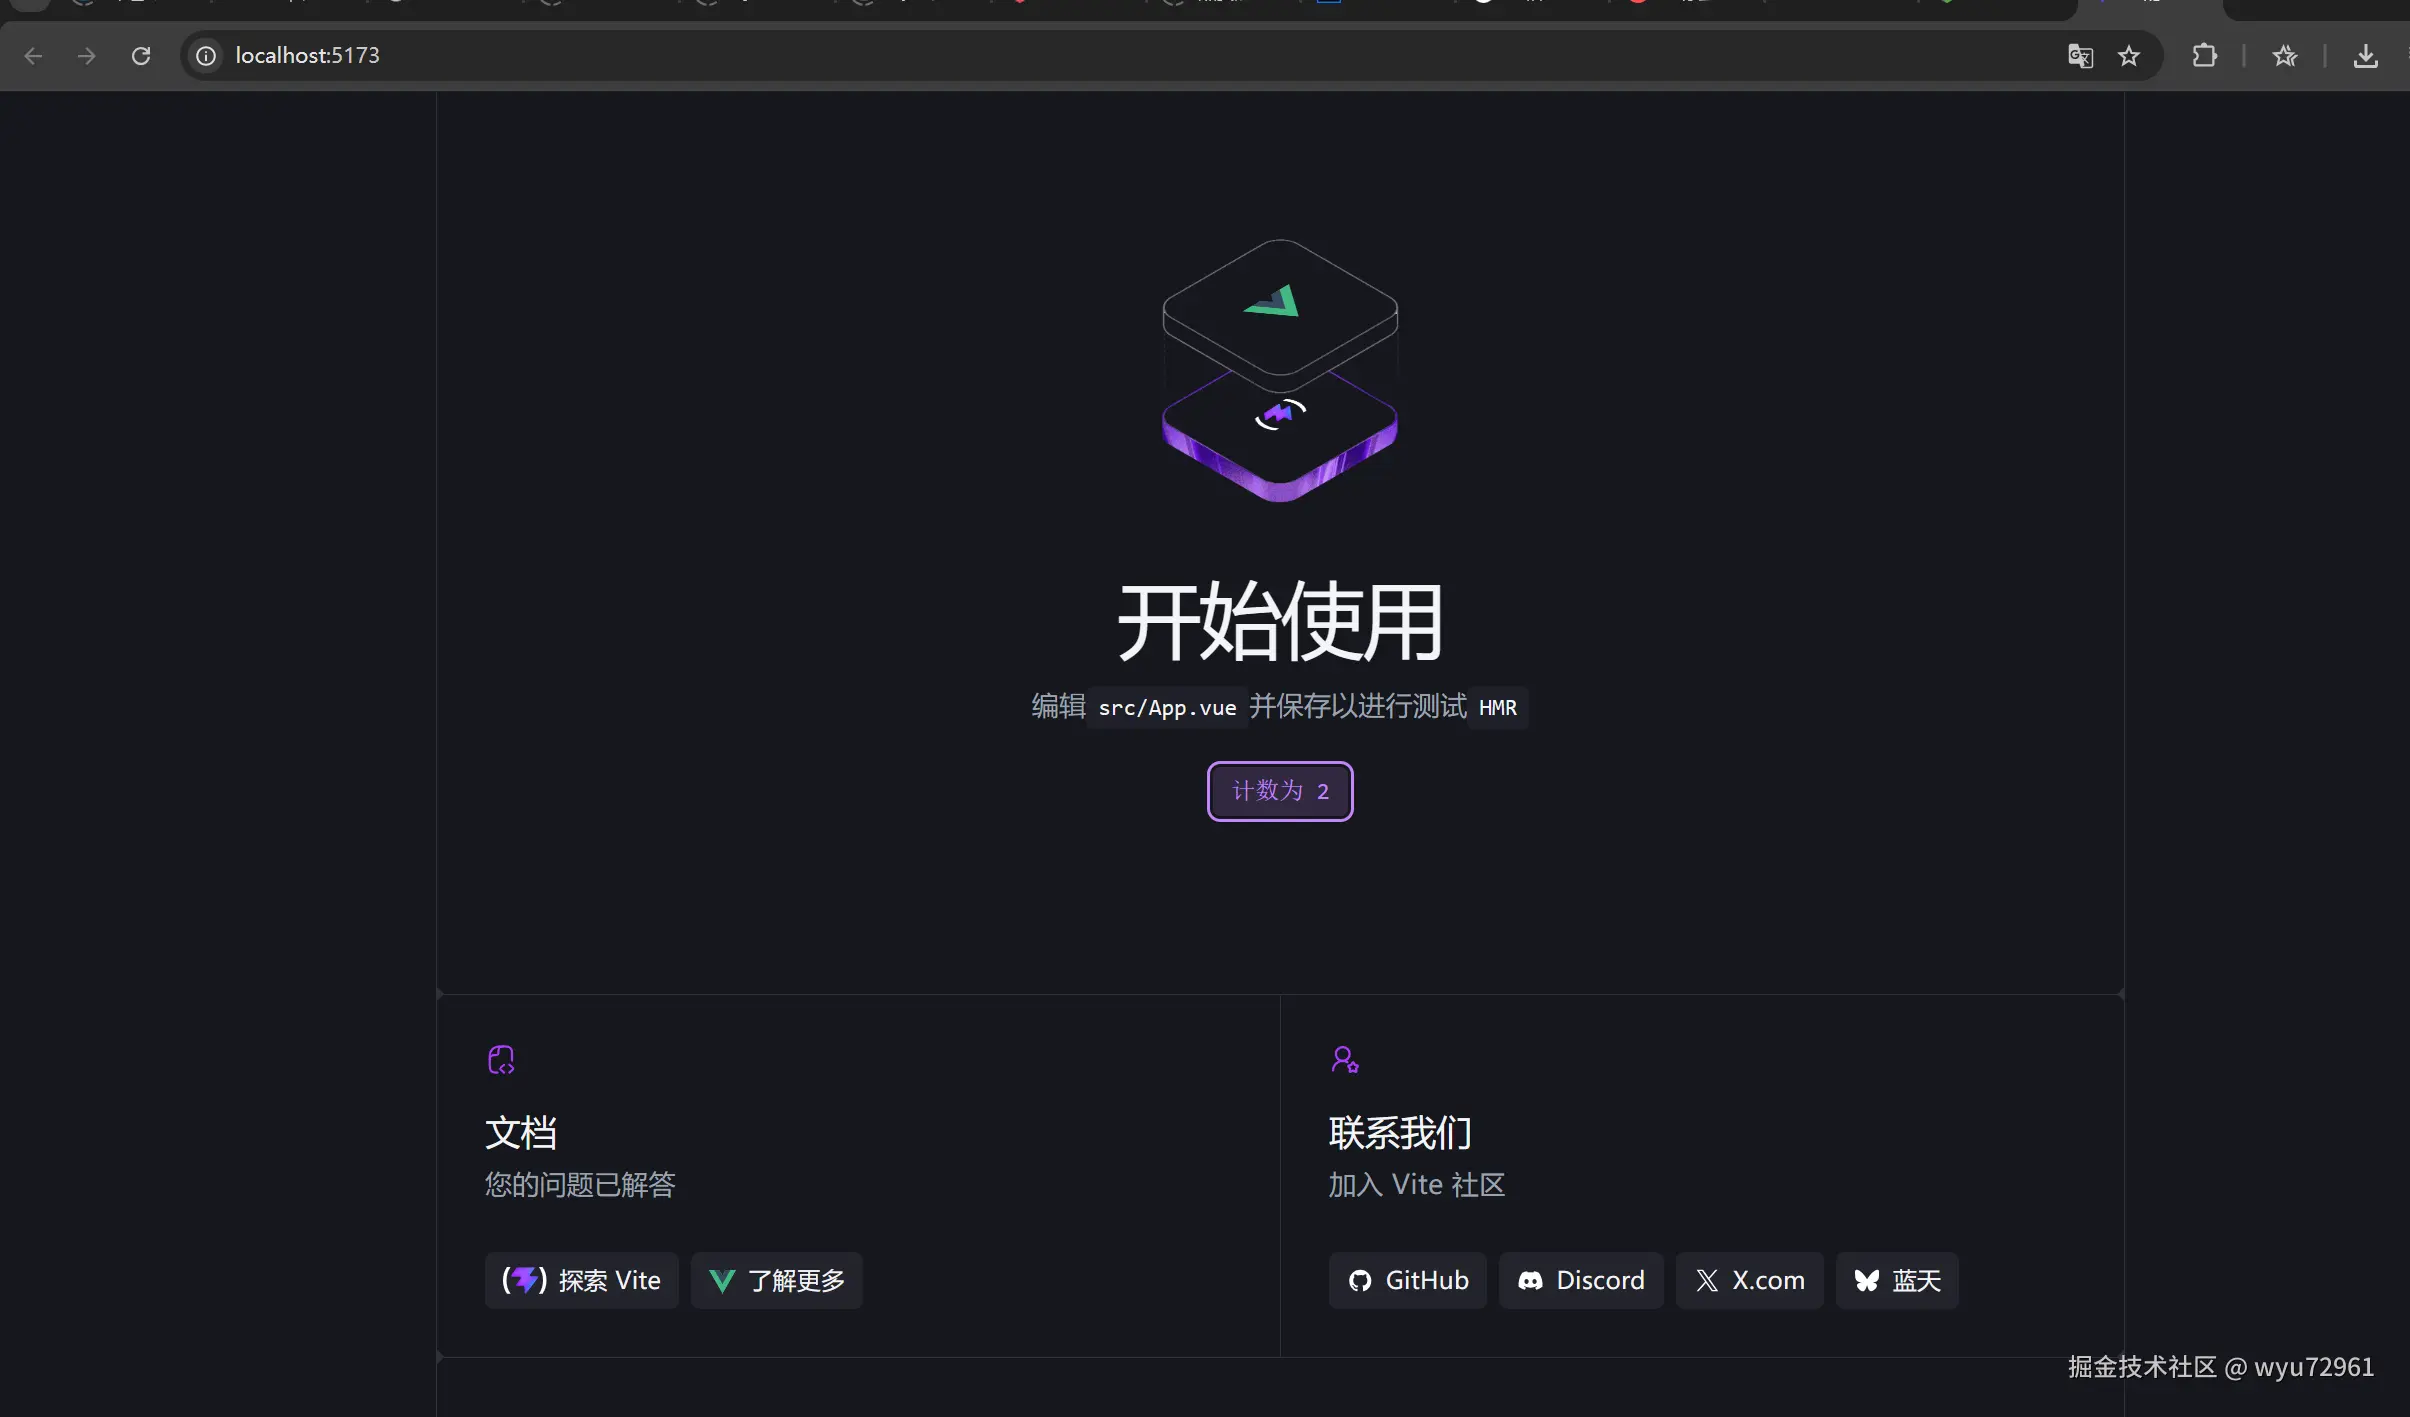Open the favorites list icon
Viewport: 2410px width, 1417px height.
pyautogui.click(x=2285, y=56)
